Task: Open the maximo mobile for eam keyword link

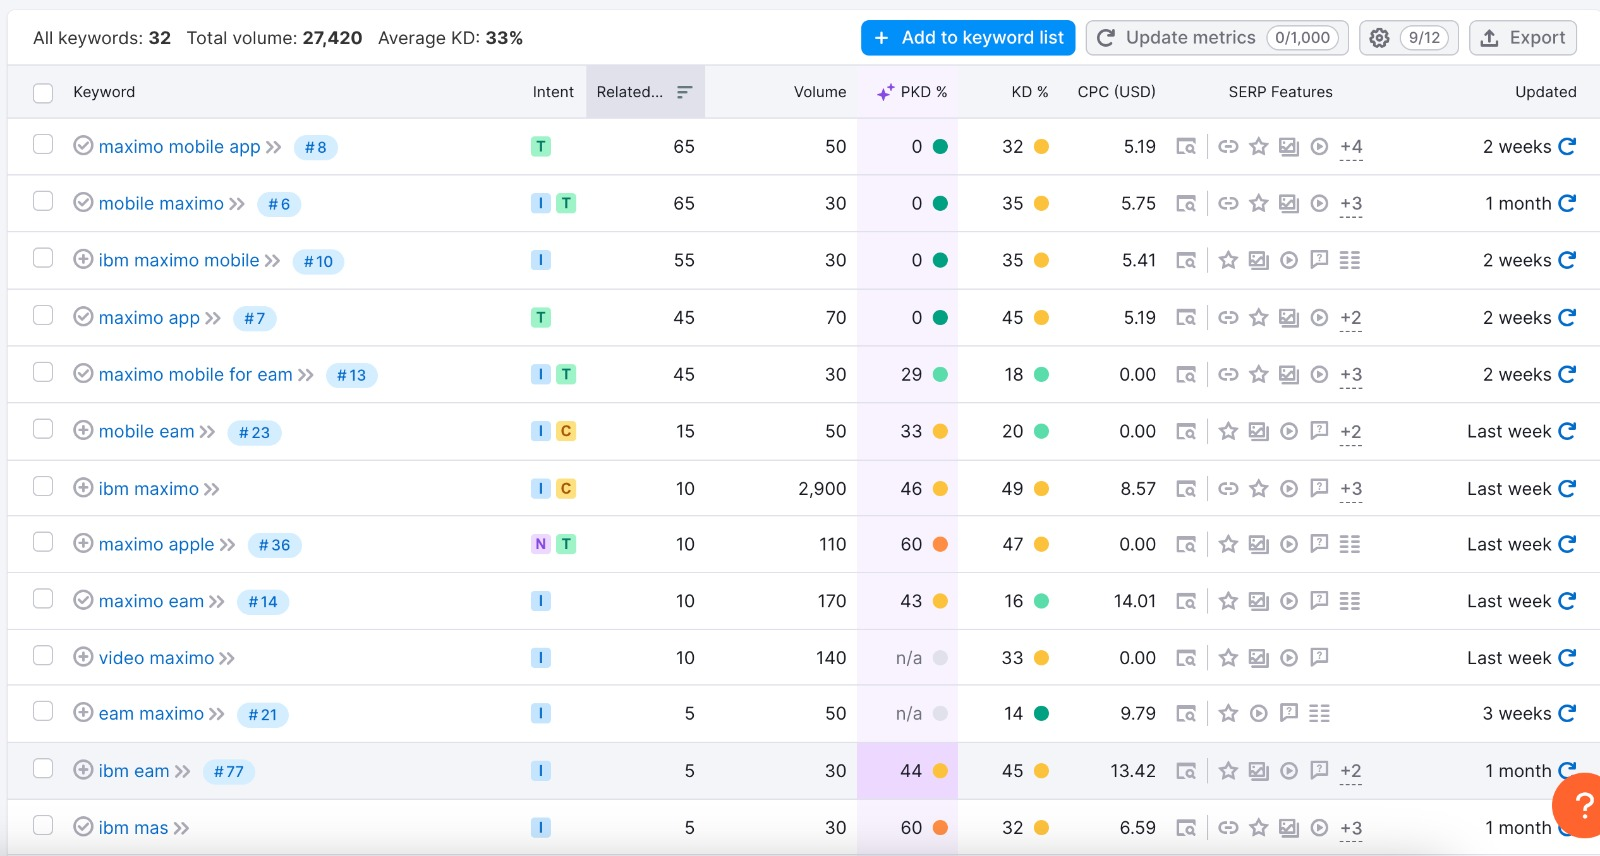Action: (x=196, y=375)
